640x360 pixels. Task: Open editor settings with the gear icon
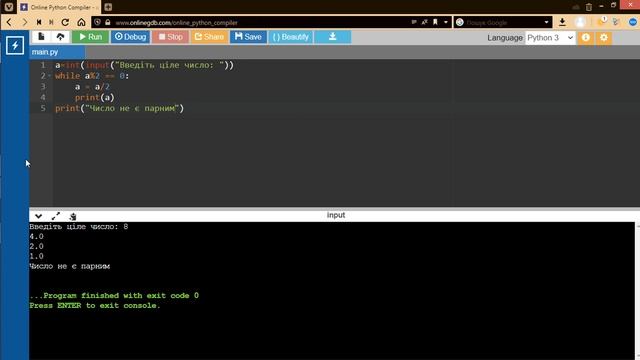pos(604,38)
